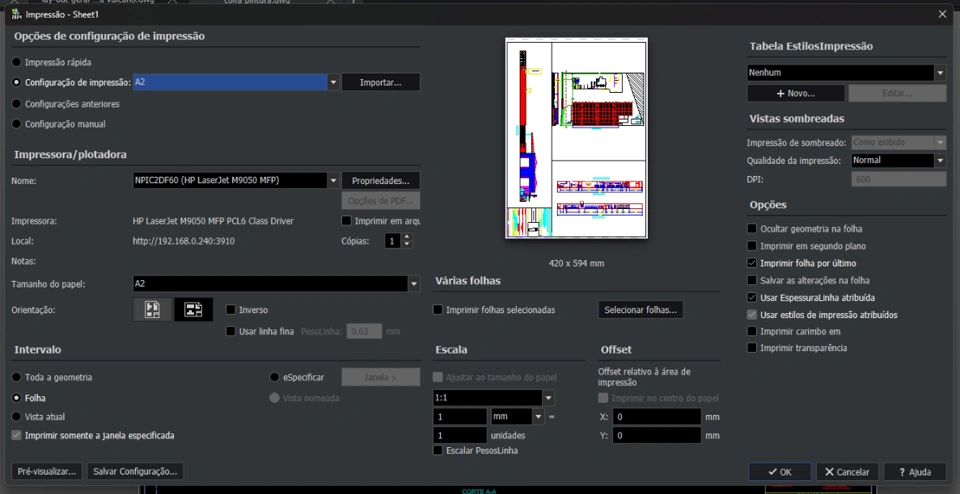This screenshot has height=494, width=960.
Task: Enable Usar linha fina checkbox
Action: [231, 331]
